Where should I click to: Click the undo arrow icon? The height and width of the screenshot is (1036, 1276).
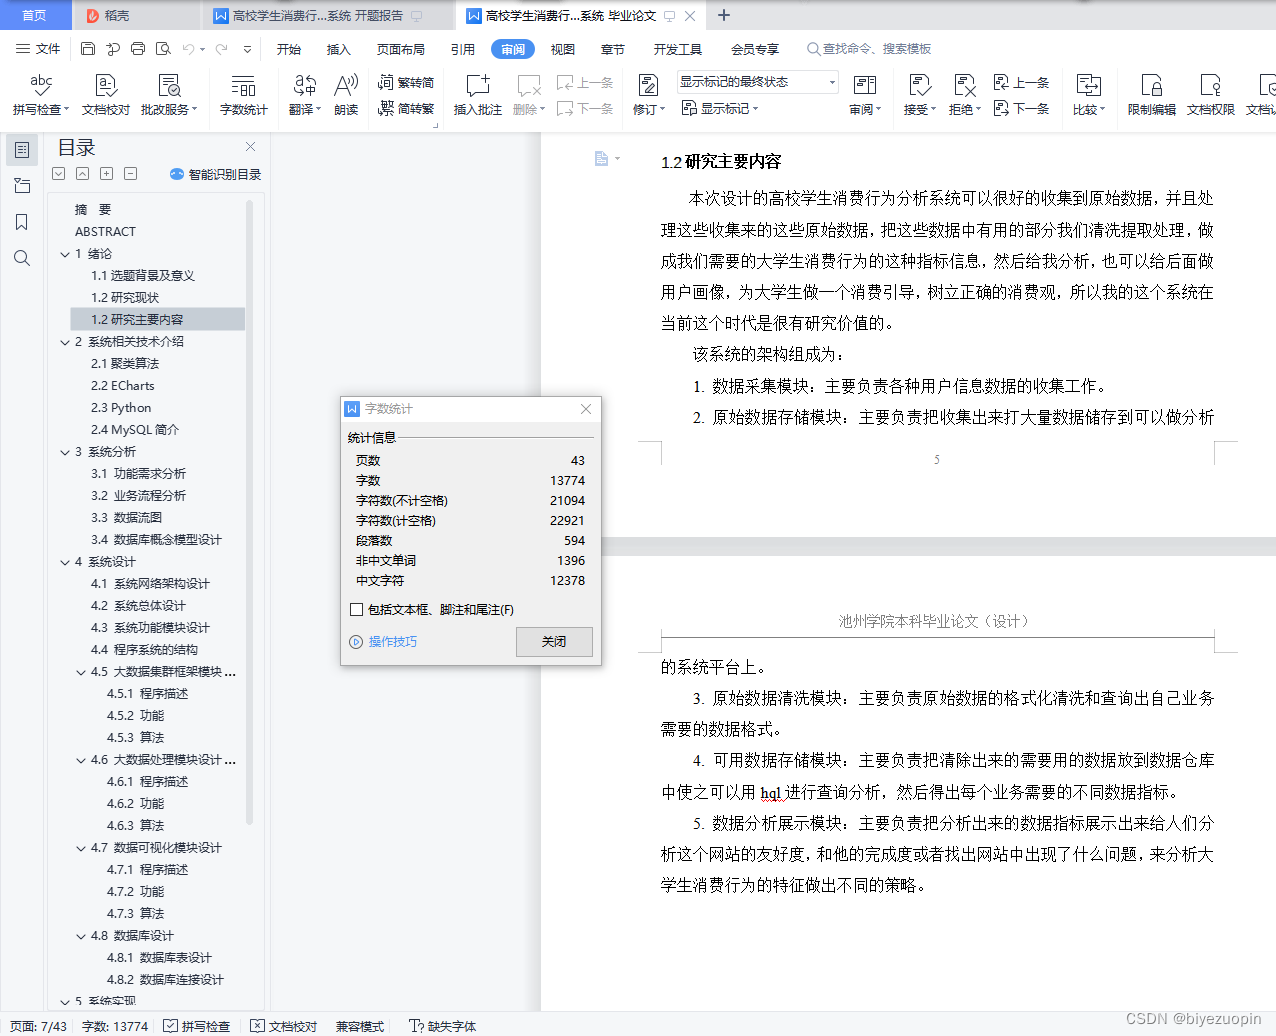point(188,48)
